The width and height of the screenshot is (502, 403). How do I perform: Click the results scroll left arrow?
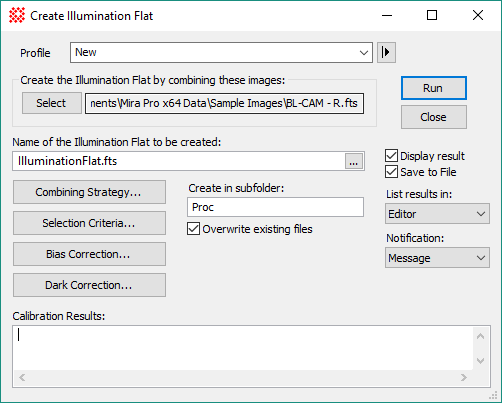[22, 378]
